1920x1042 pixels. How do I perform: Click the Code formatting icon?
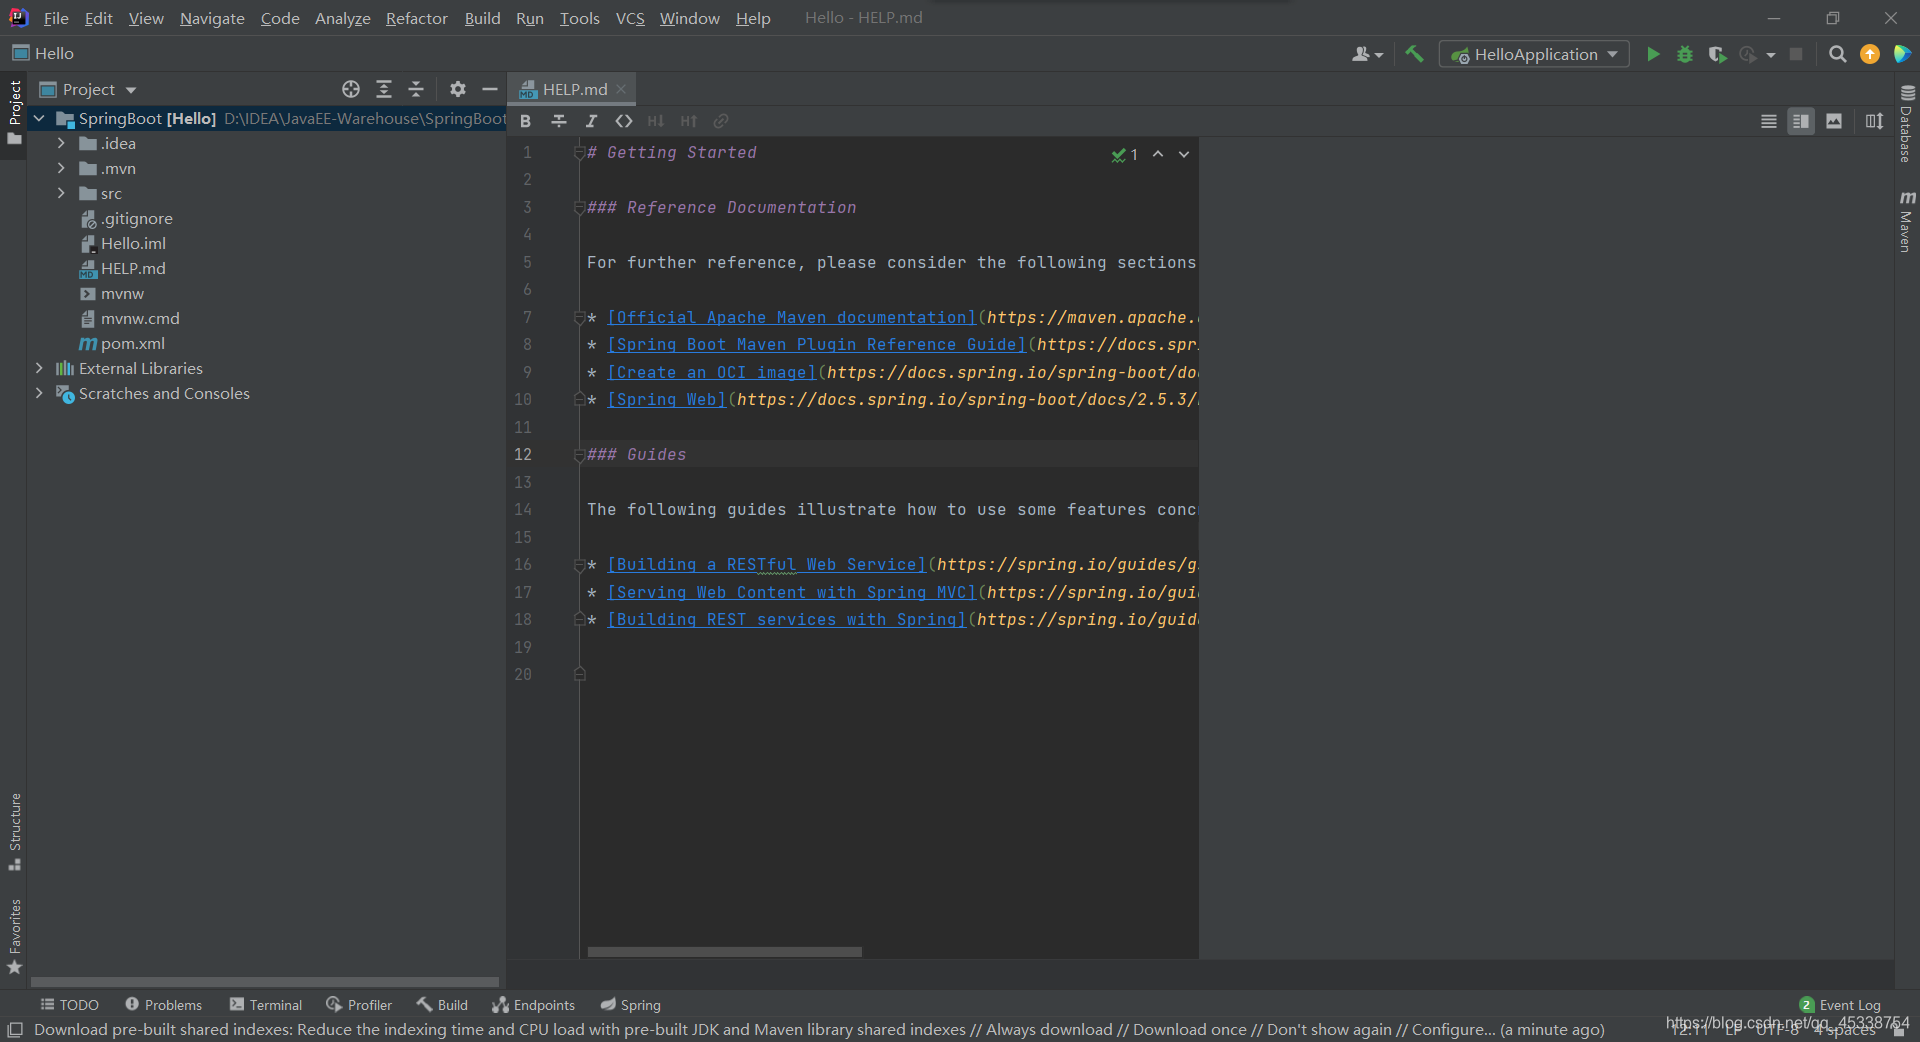(x=624, y=121)
